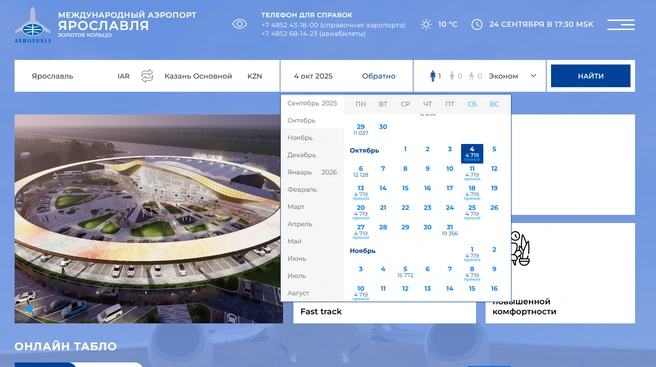Pick selected October 4 date
This screenshot has height=367, width=656.
point(472,154)
